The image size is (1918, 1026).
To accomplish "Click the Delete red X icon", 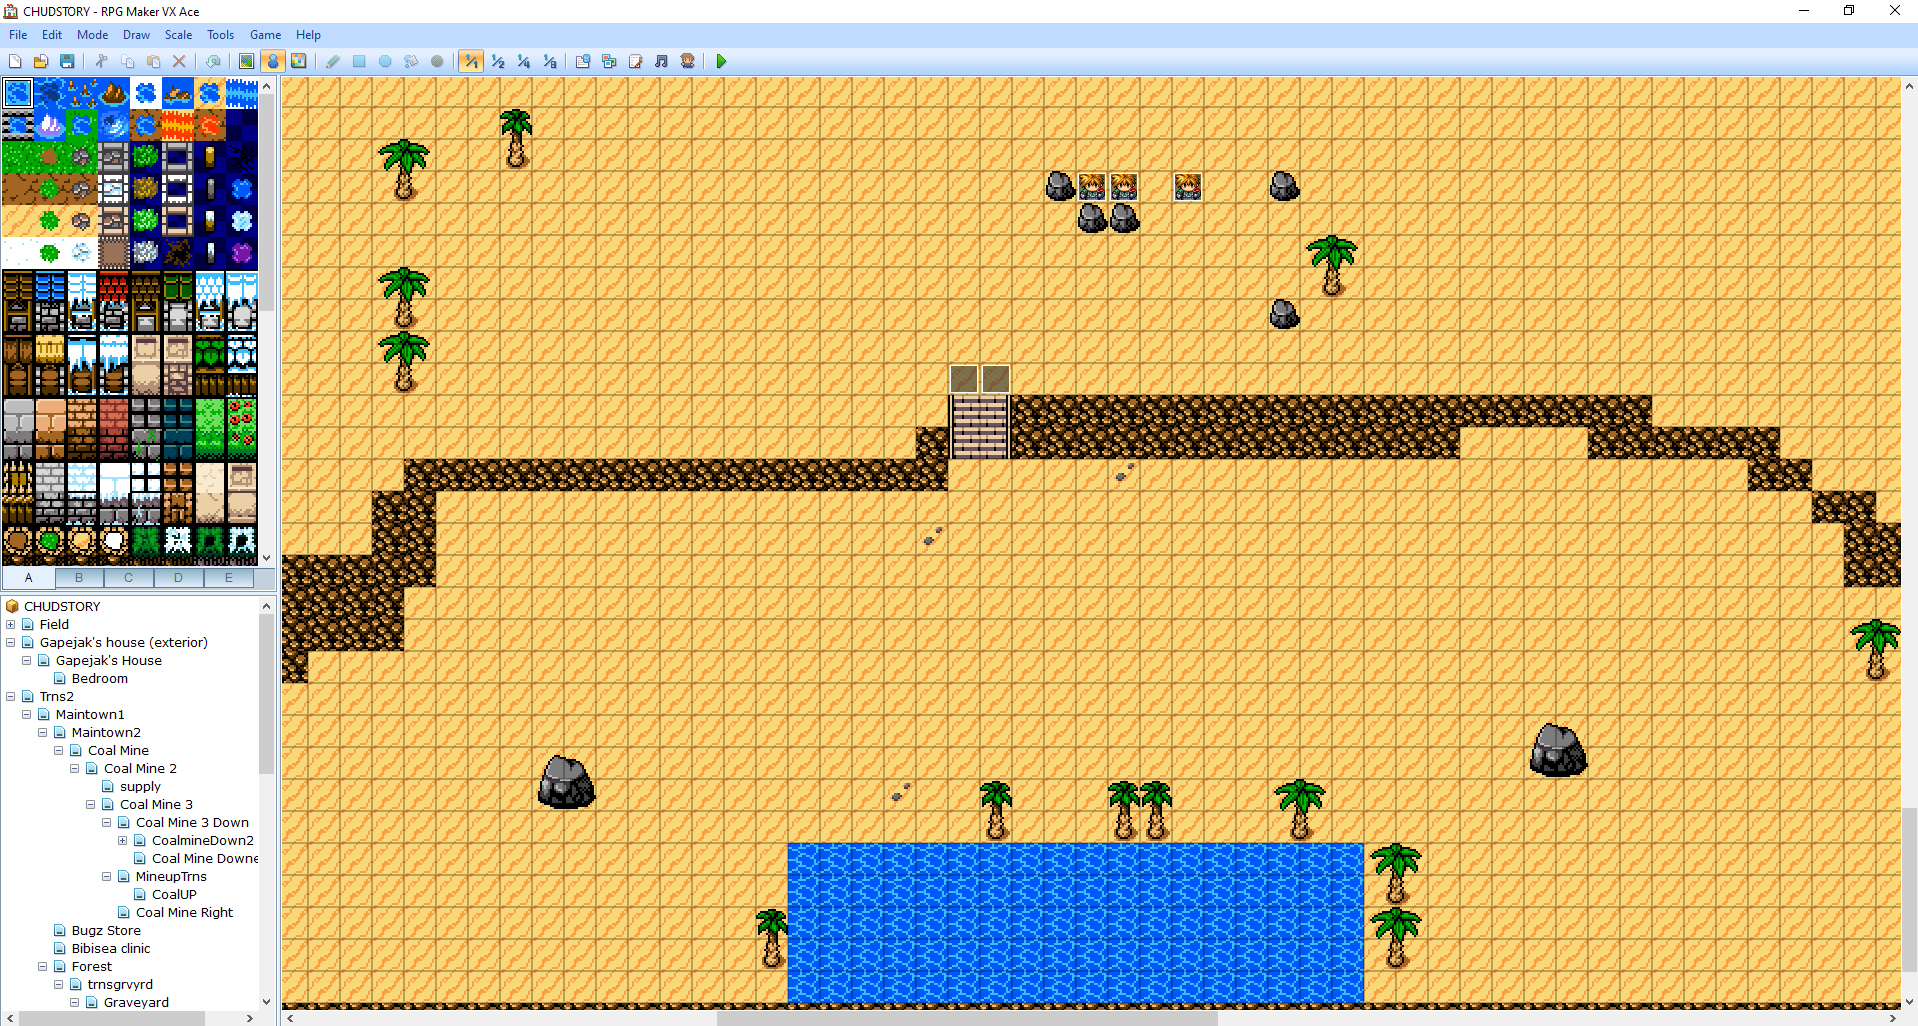I will [179, 62].
